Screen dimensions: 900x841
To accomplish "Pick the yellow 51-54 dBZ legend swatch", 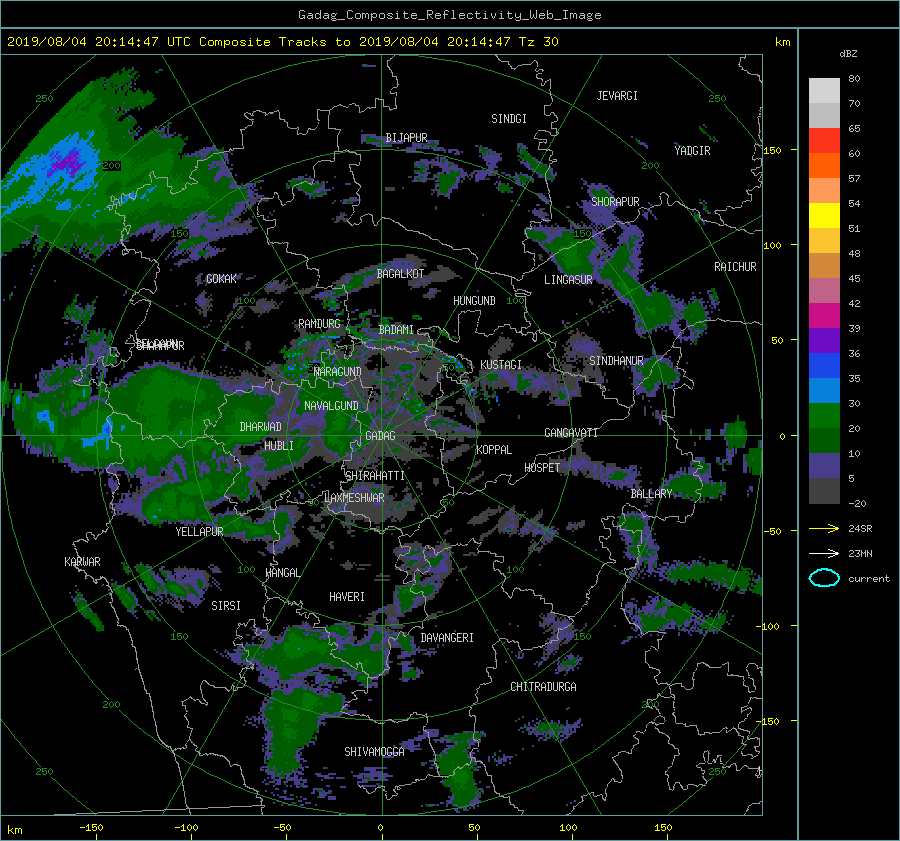I will (824, 215).
